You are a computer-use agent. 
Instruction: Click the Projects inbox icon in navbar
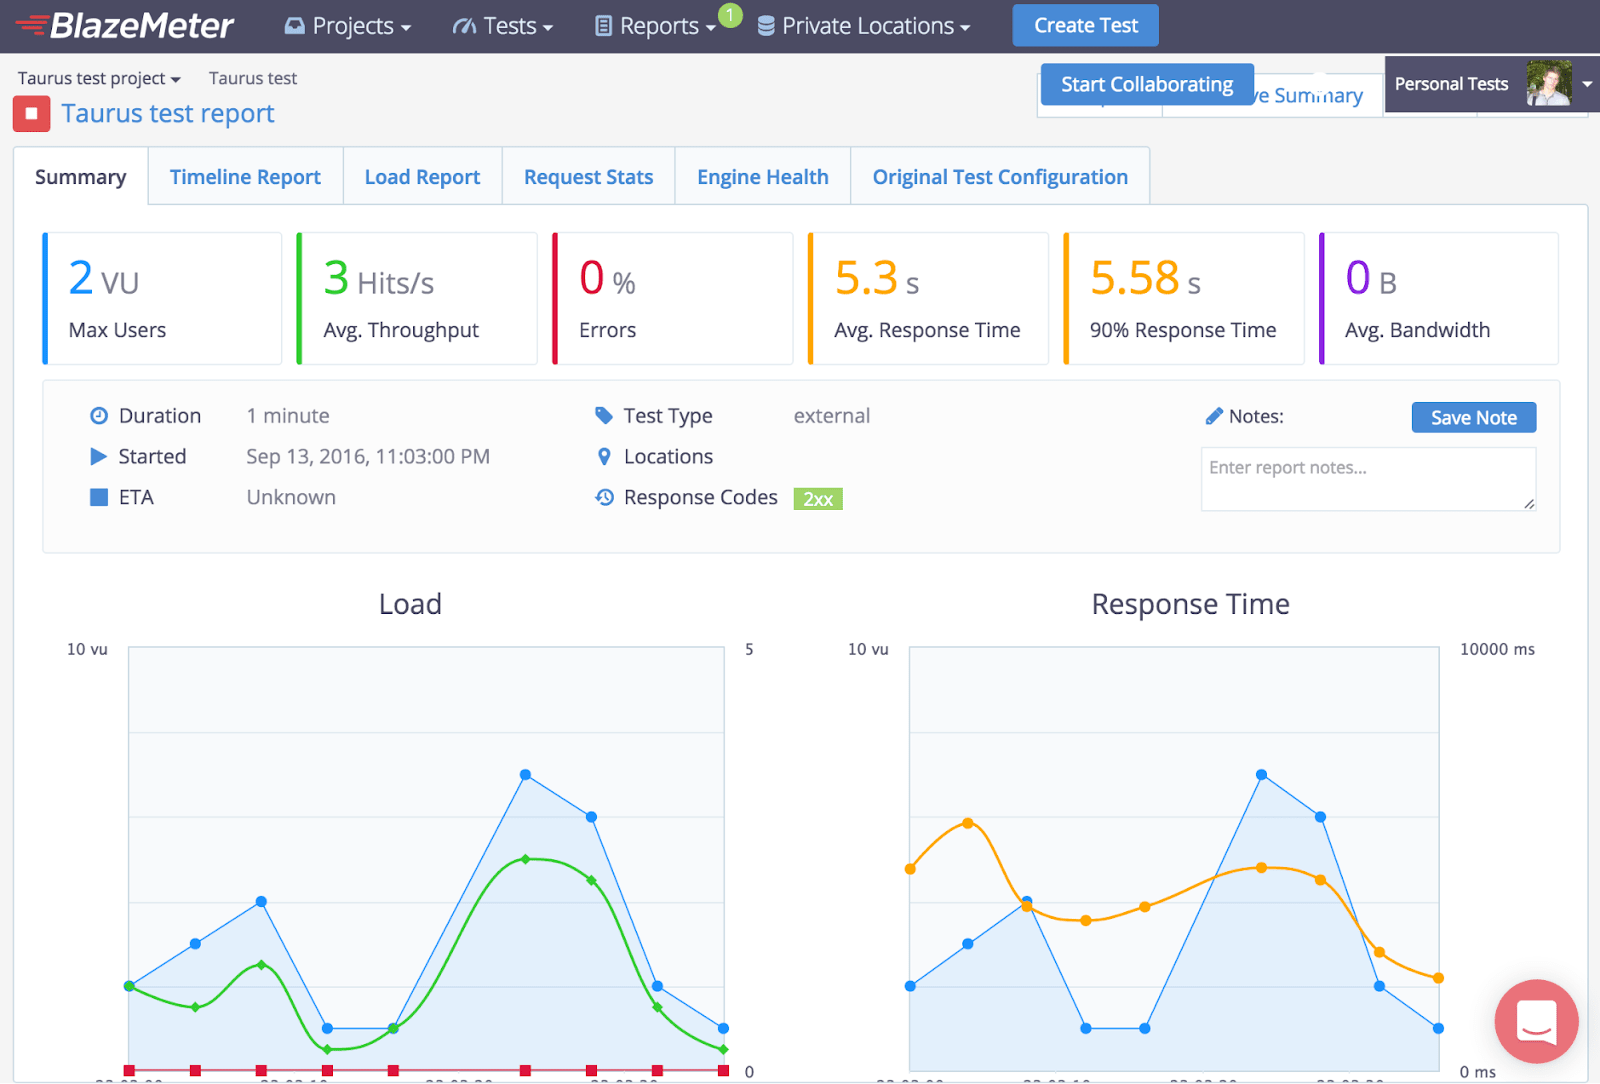pos(293,26)
